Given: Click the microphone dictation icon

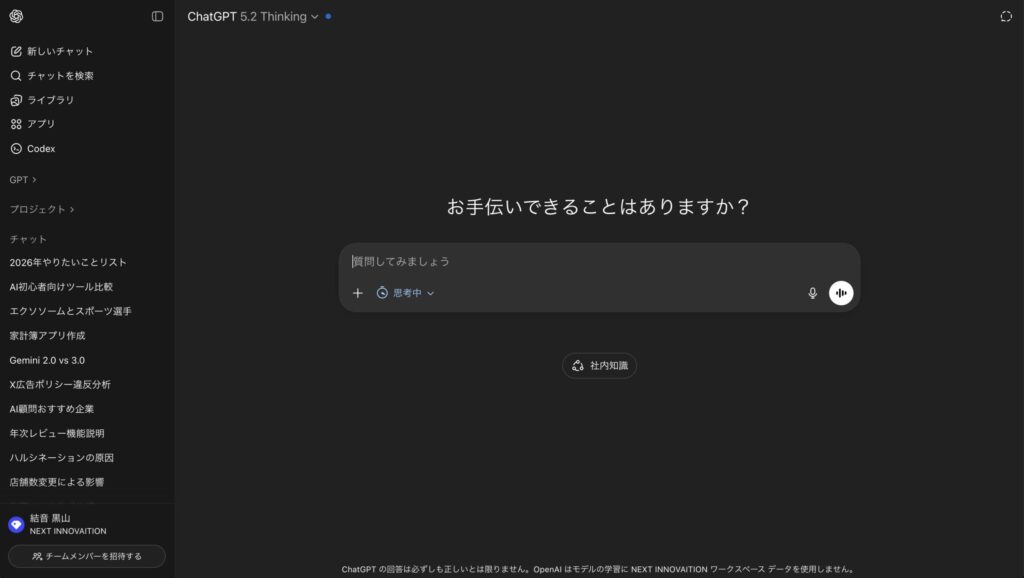Looking at the screenshot, I should tap(812, 293).
